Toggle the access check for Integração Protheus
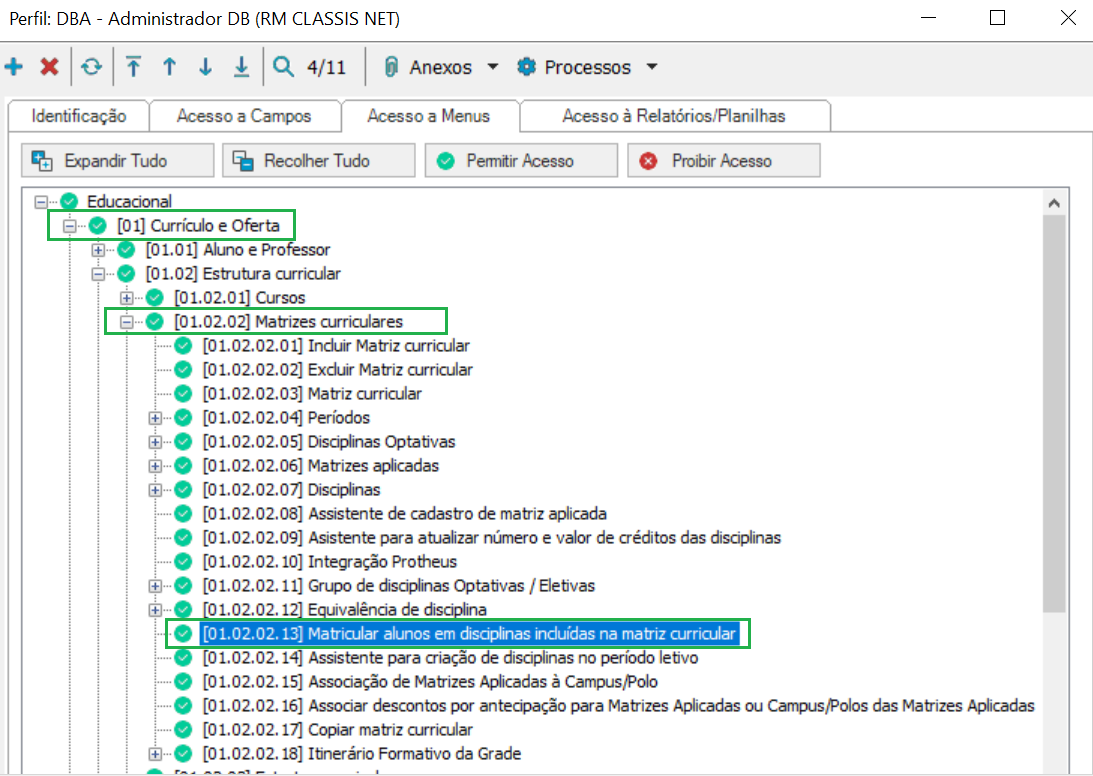The height and width of the screenshot is (776, 1093). (183, 562)
